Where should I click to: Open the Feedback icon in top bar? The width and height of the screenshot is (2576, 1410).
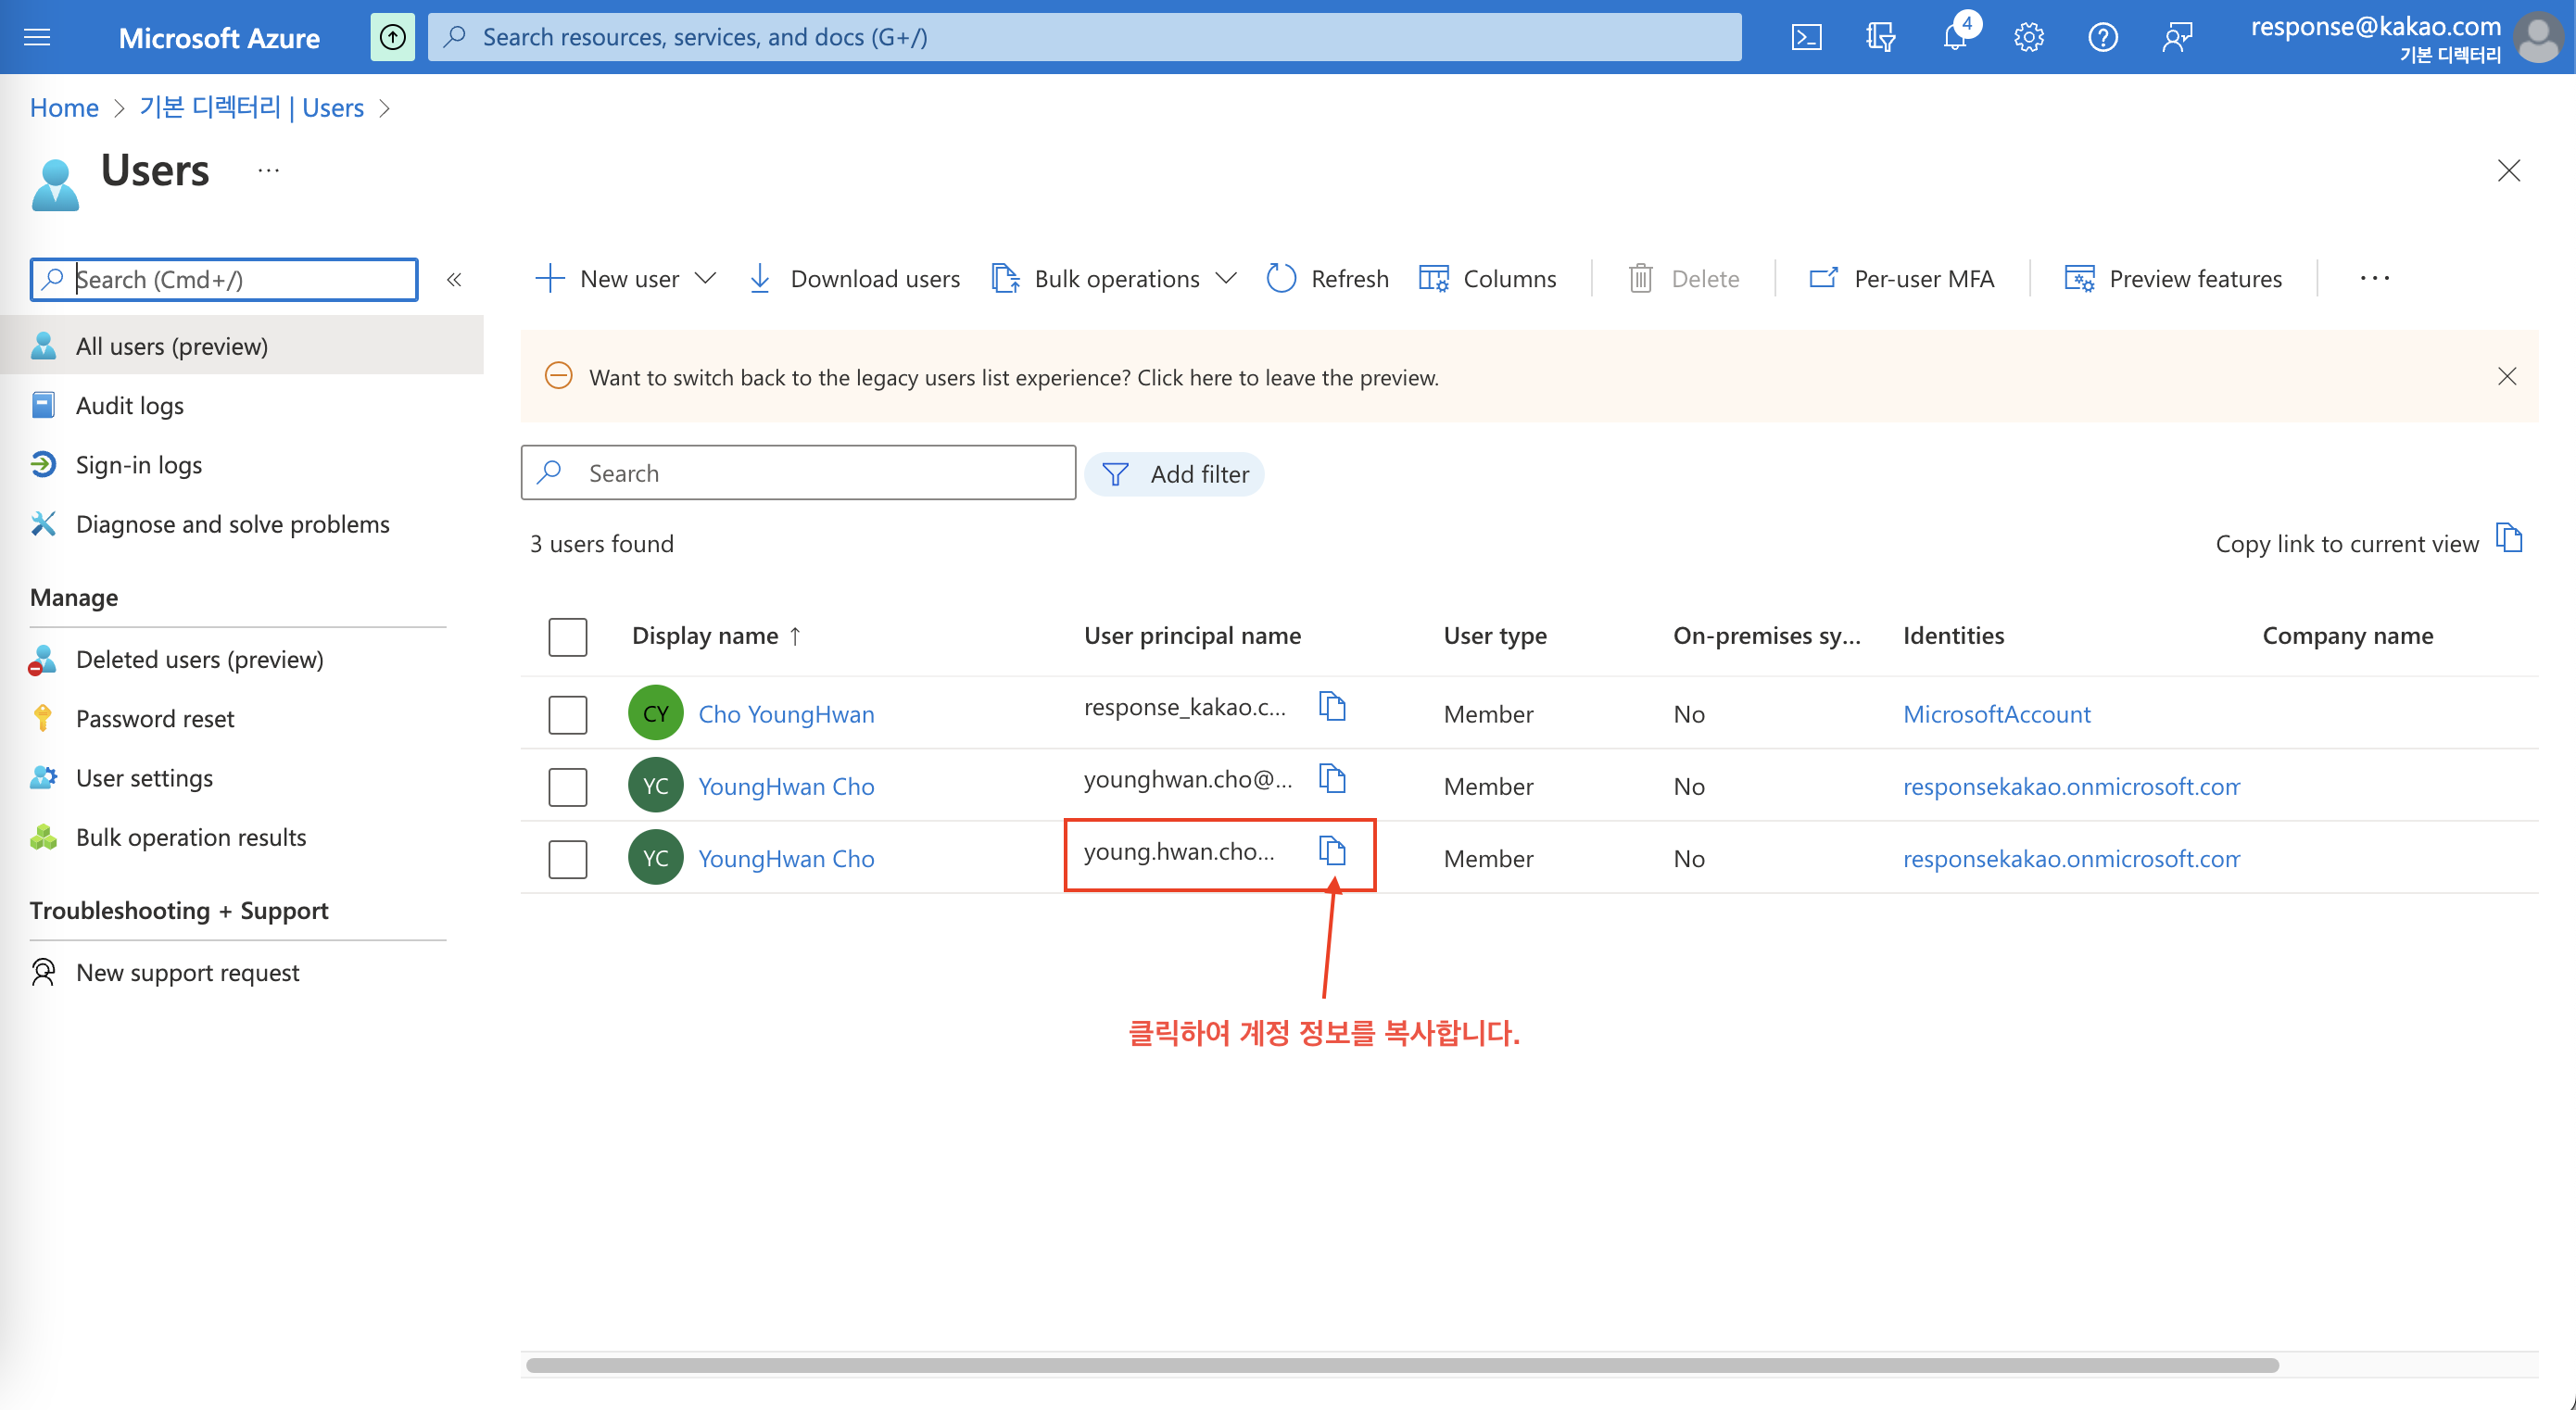click(2177, 37)
